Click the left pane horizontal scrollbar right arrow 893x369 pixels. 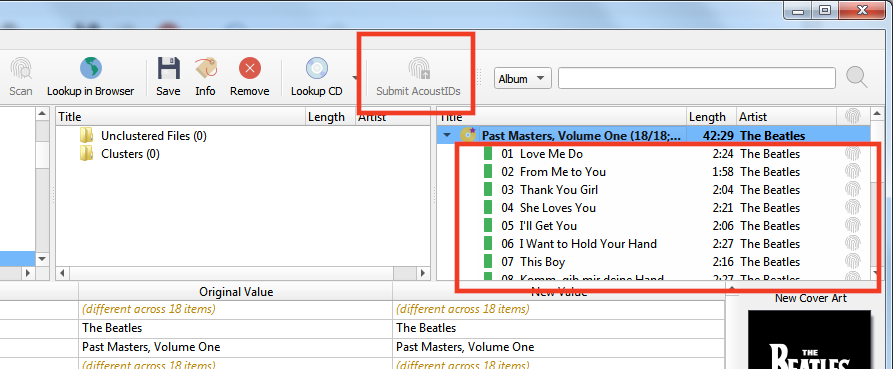click(x=422, y=273)
